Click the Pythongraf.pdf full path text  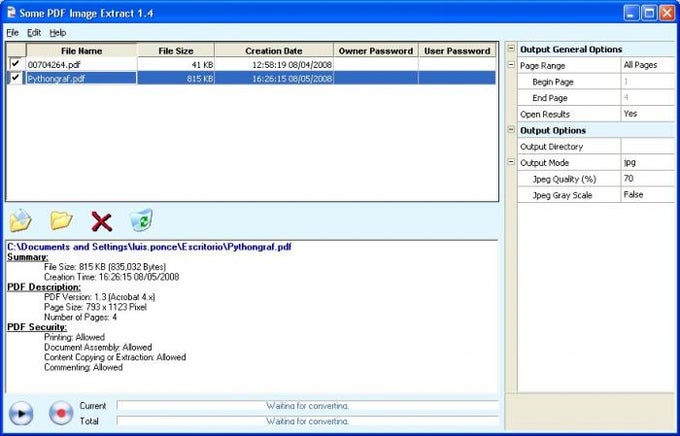coord(149,247)
